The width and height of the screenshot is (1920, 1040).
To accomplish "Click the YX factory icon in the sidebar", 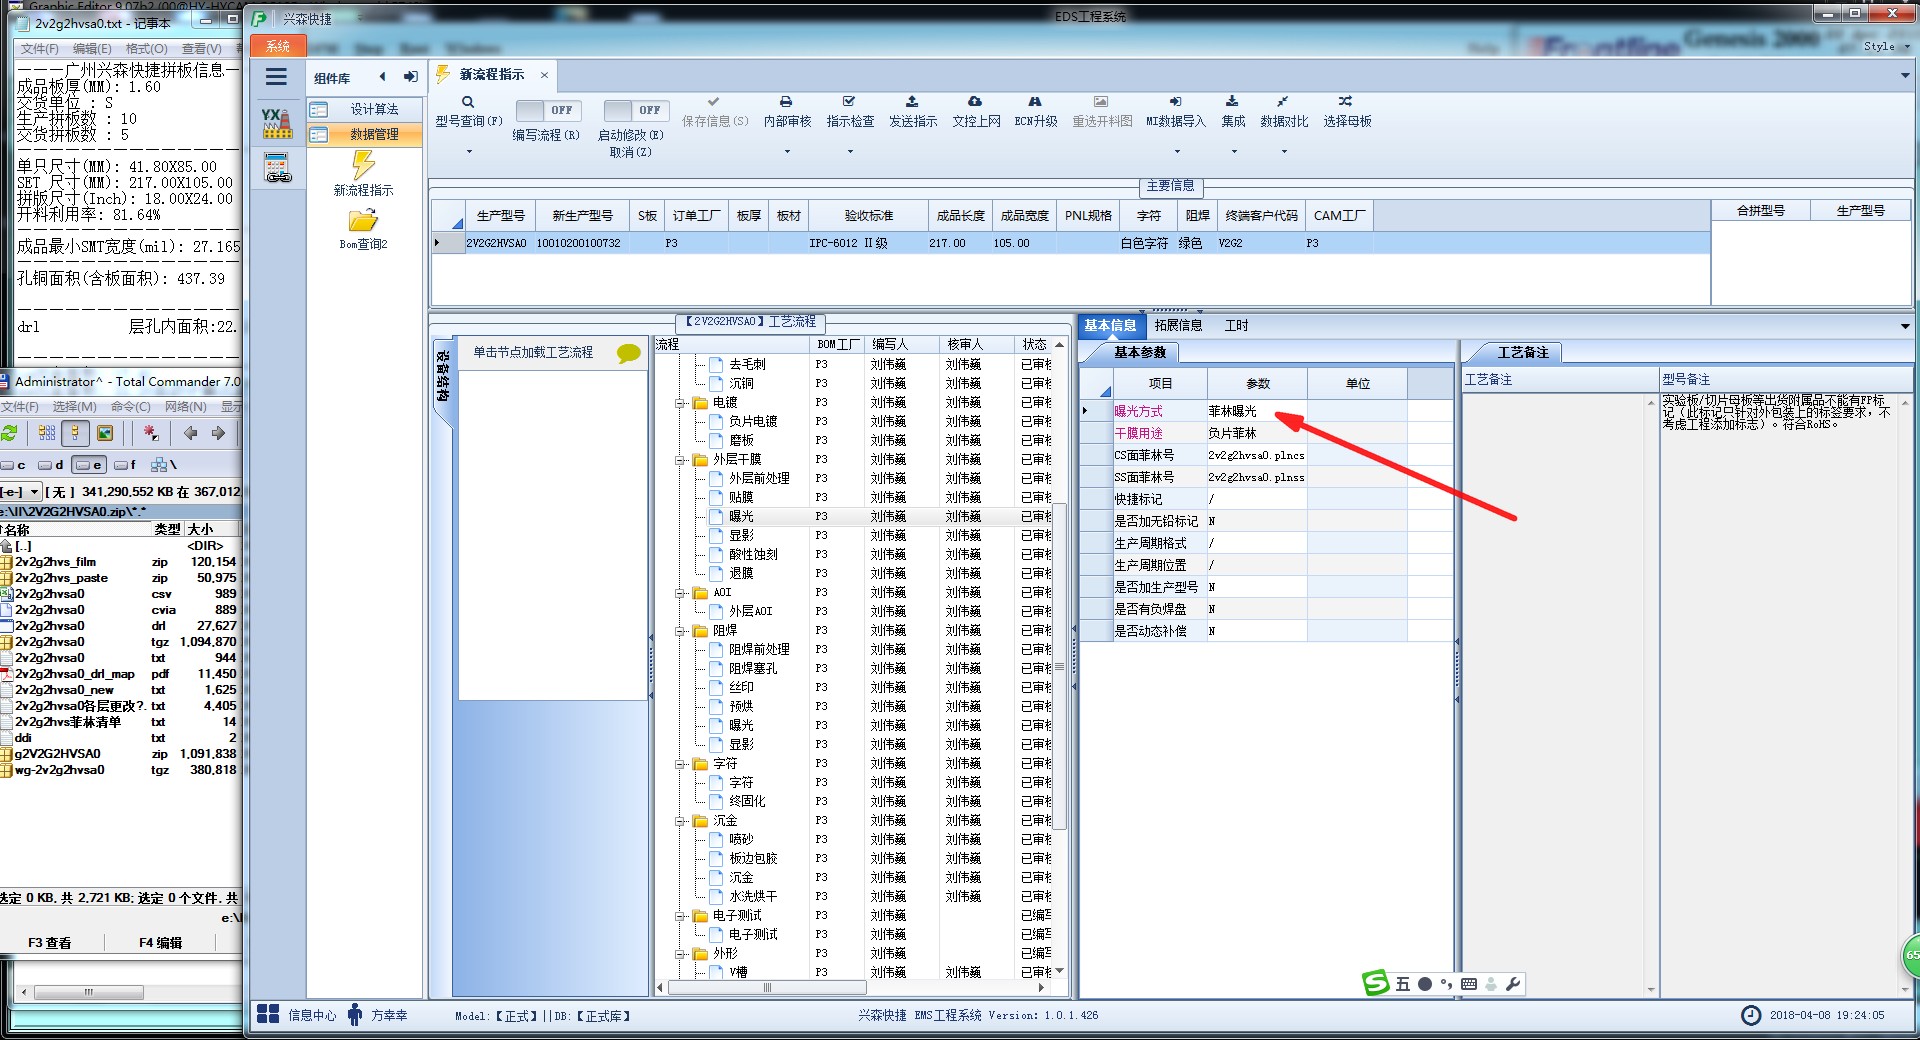I will click(x=277, y=123).
